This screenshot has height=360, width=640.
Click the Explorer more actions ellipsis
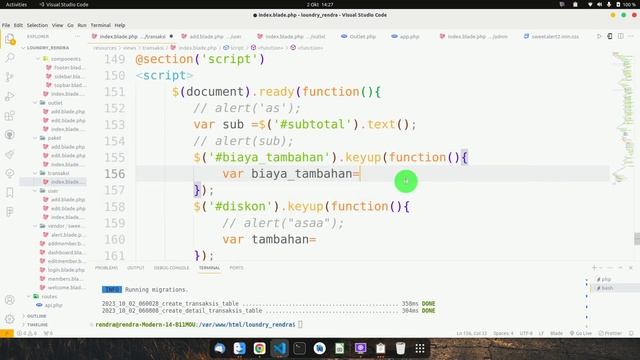[78, 36]
